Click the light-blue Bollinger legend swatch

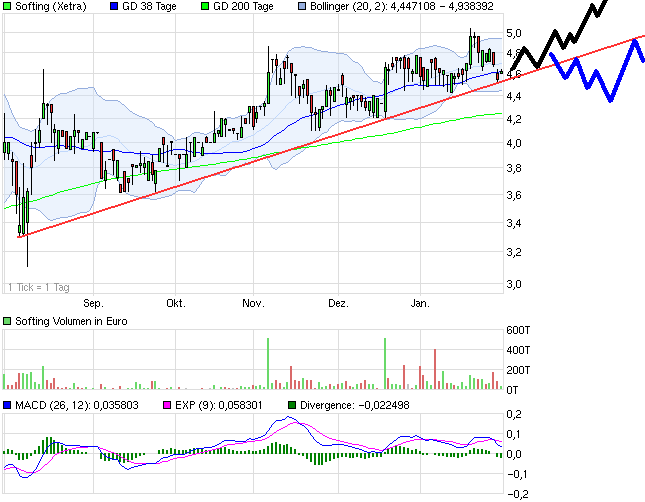click(302, 6)
